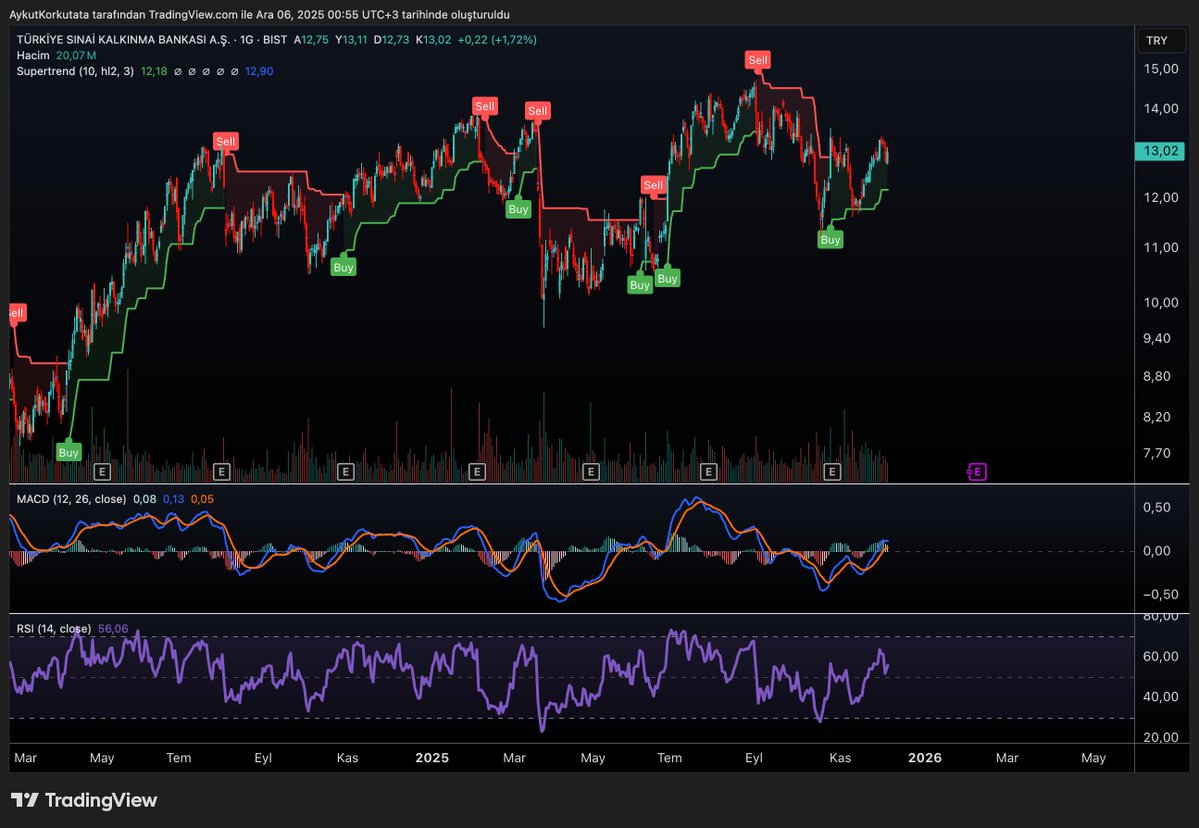Viewport: 1199px width, 828px height.
Task: Click the Supertrend value 12,18
Action: click(154, 71)
